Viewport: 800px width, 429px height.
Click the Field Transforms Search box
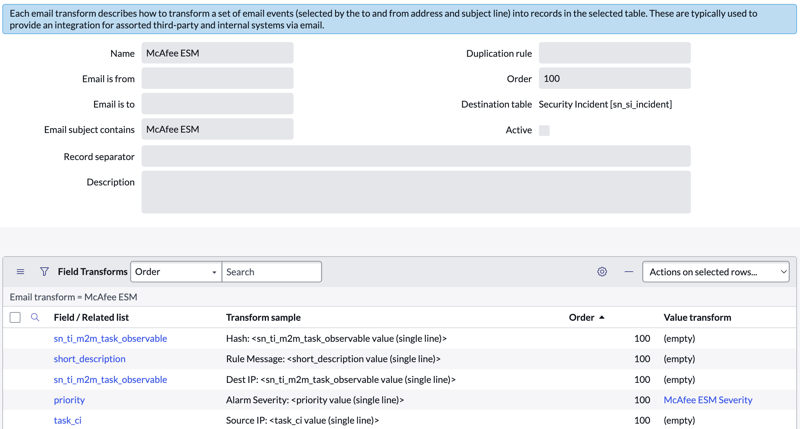[x=271, y=272]
